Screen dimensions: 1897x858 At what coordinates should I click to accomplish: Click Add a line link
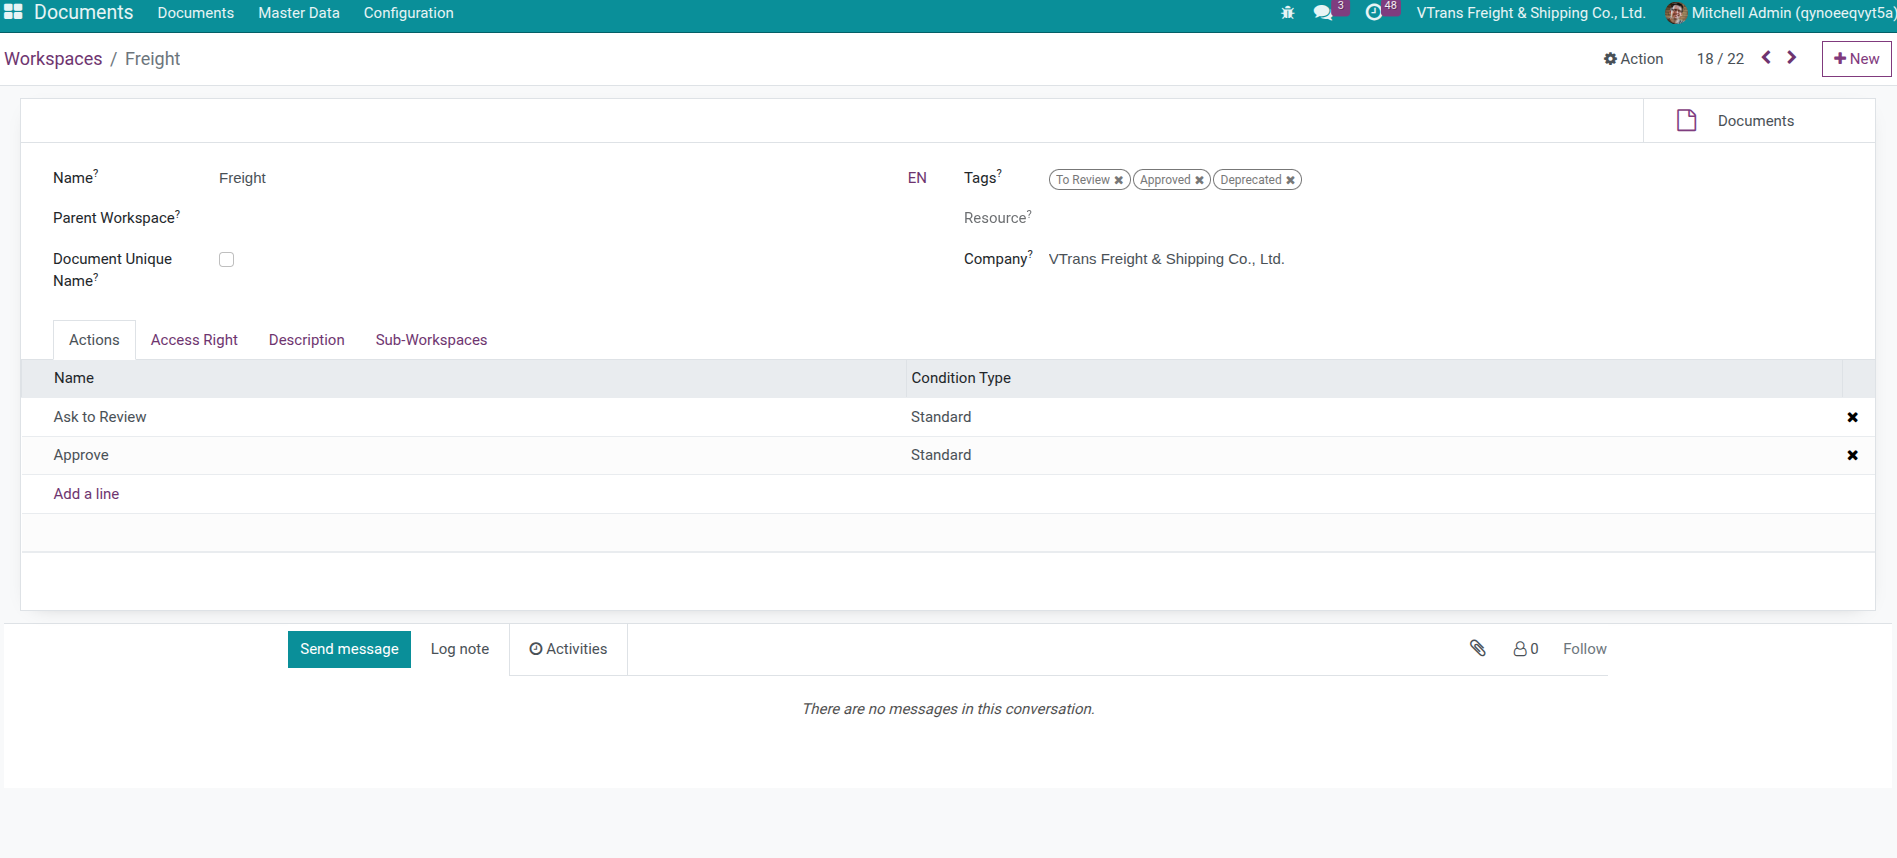(86, 494)
